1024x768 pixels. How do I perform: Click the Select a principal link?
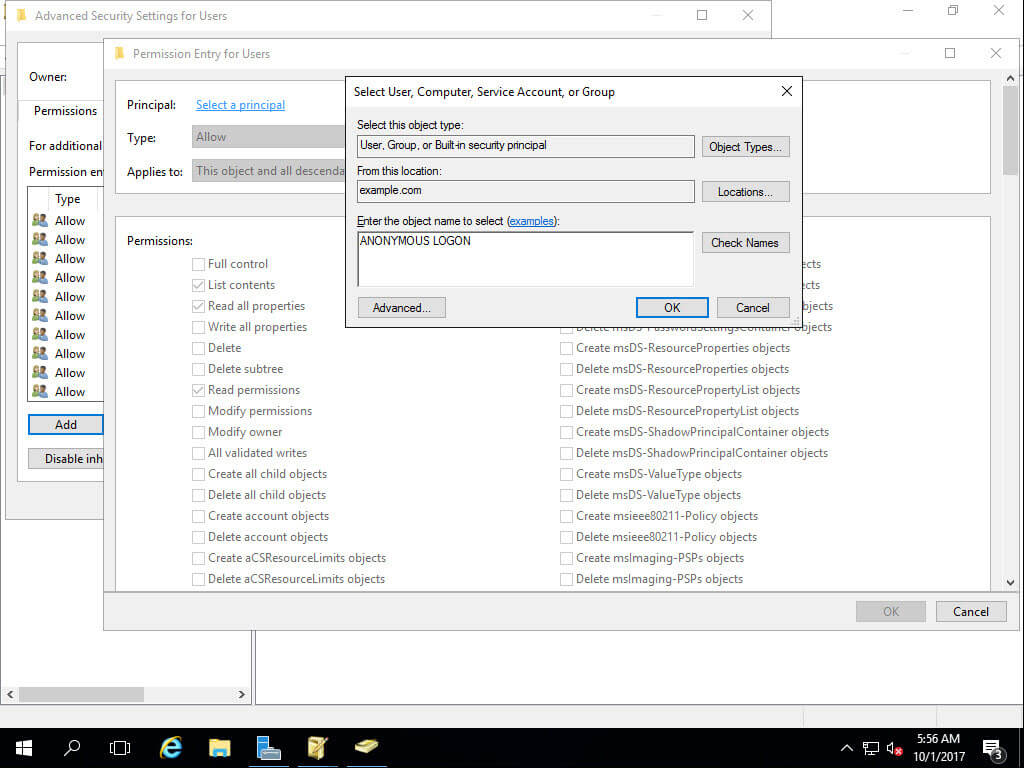(239, 104)
